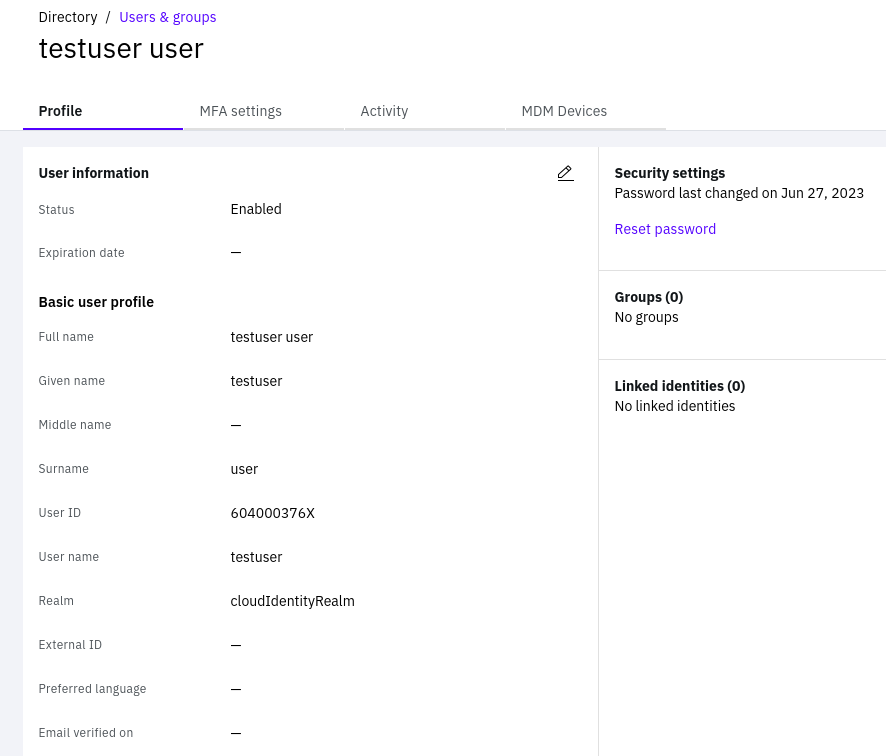
Task: Select the Profile tab
Action: [60, 111]
